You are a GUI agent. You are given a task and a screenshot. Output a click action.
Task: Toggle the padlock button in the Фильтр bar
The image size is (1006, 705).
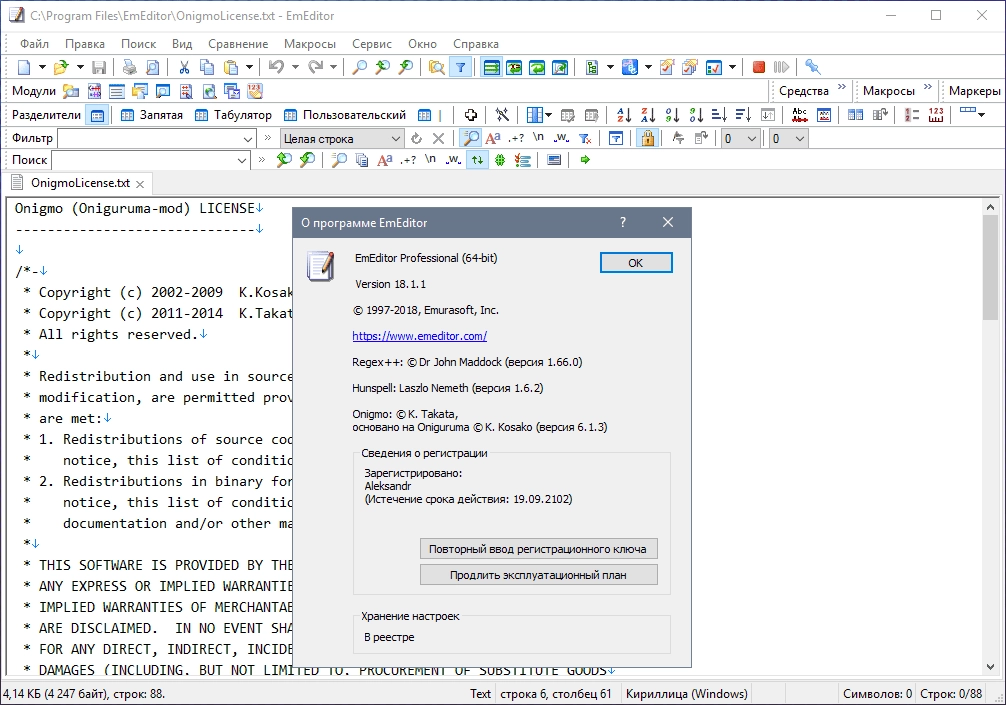(647, 138)
